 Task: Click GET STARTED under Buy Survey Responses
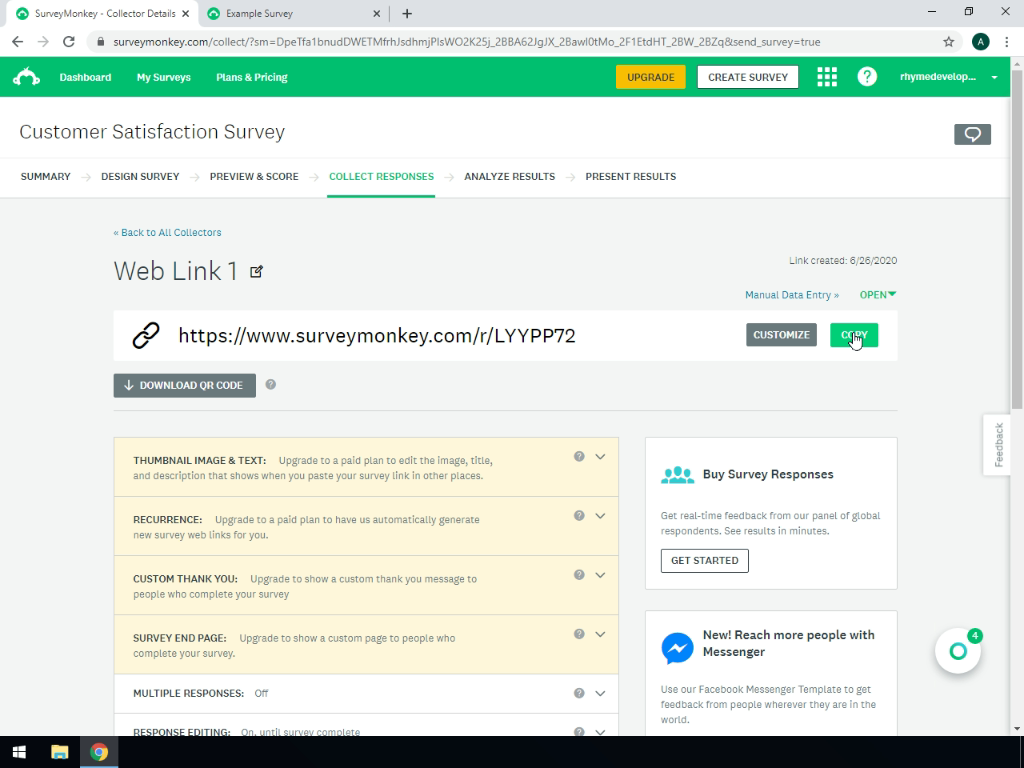coord(705,561)
